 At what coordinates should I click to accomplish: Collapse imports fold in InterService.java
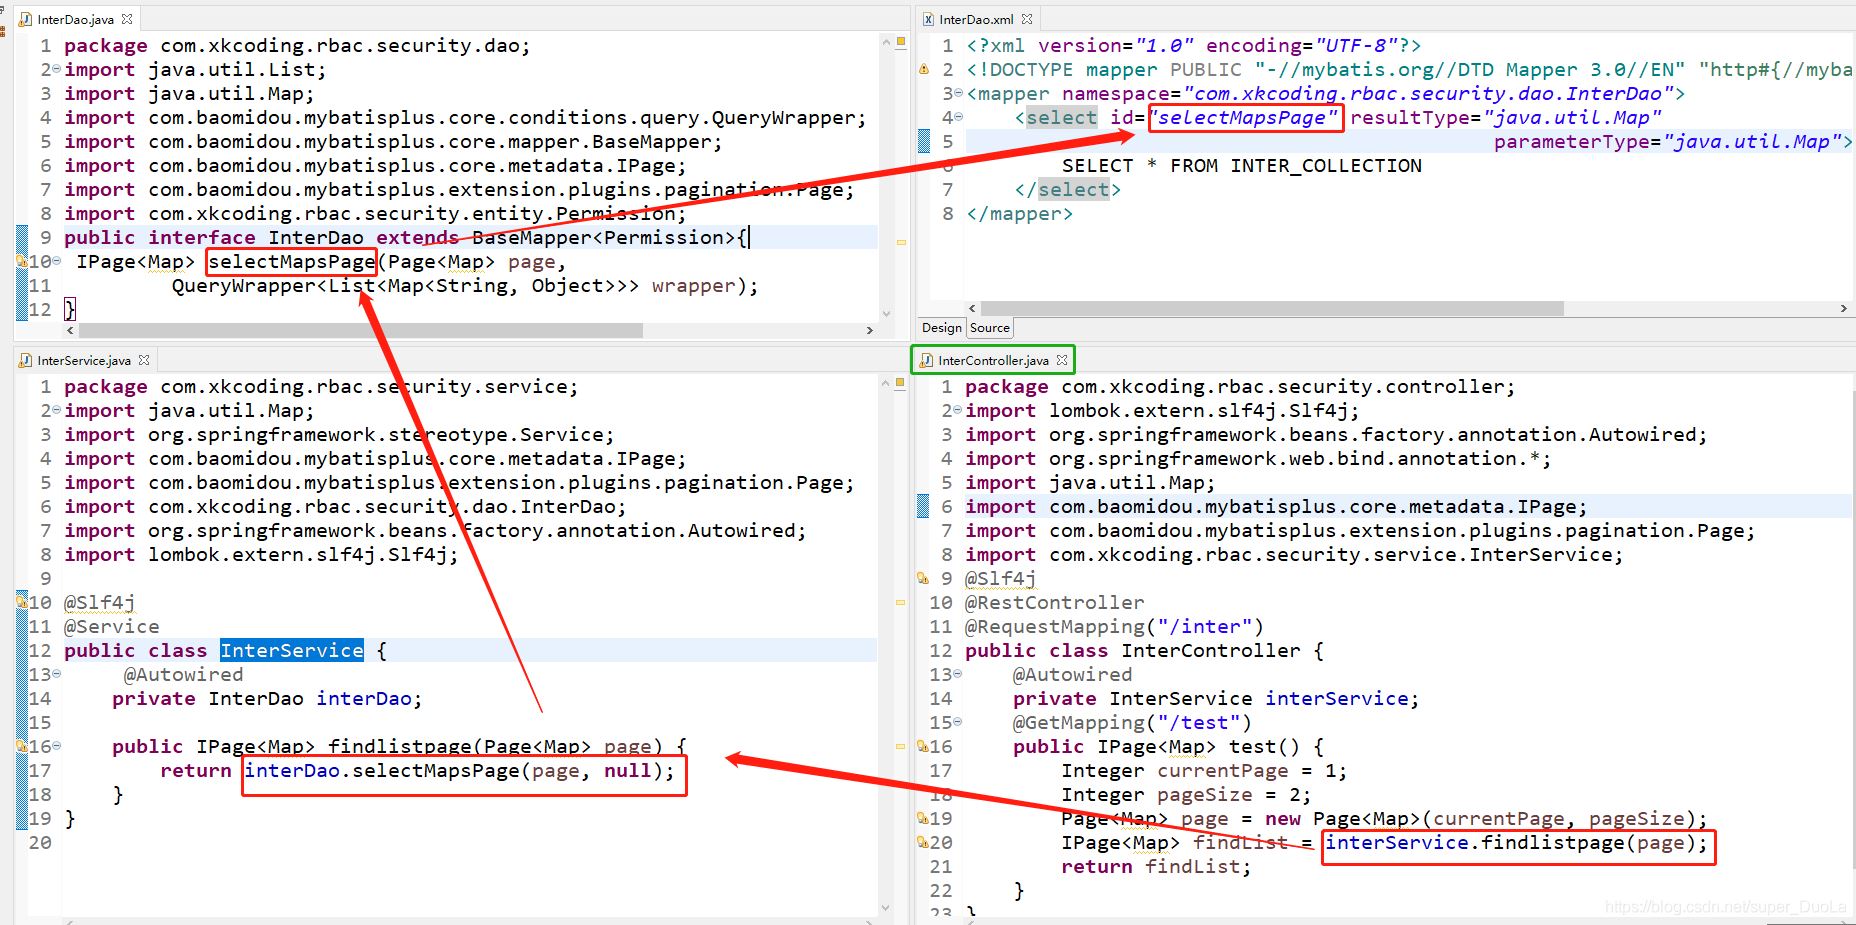click(56, 410)
